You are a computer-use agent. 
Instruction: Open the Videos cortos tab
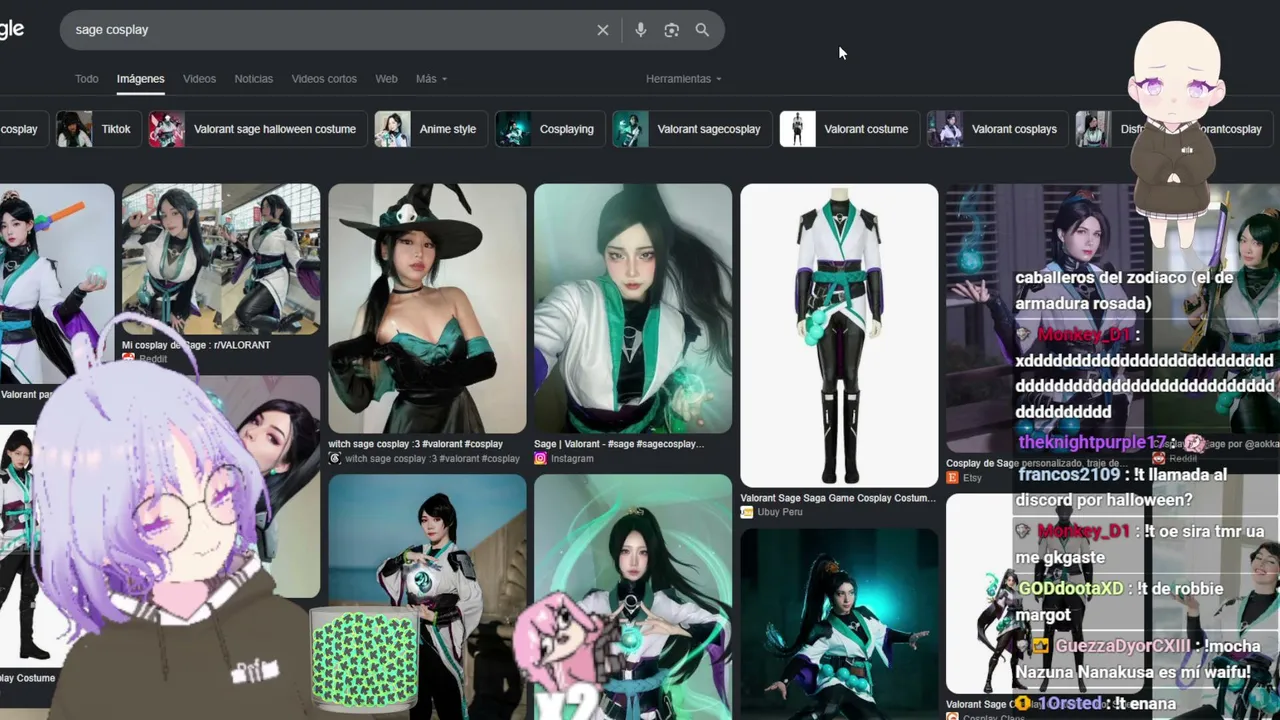tap(324, 79)
